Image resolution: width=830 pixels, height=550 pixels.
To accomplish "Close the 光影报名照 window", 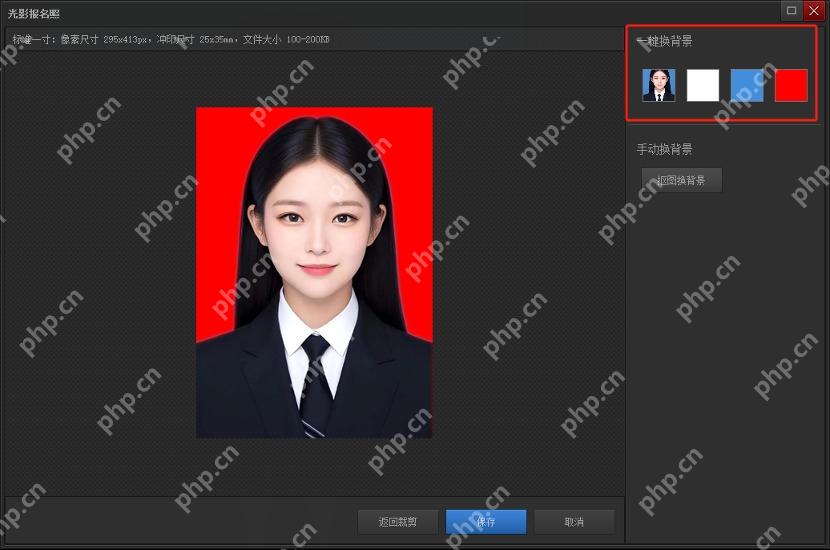I will [x=814, y=11].
